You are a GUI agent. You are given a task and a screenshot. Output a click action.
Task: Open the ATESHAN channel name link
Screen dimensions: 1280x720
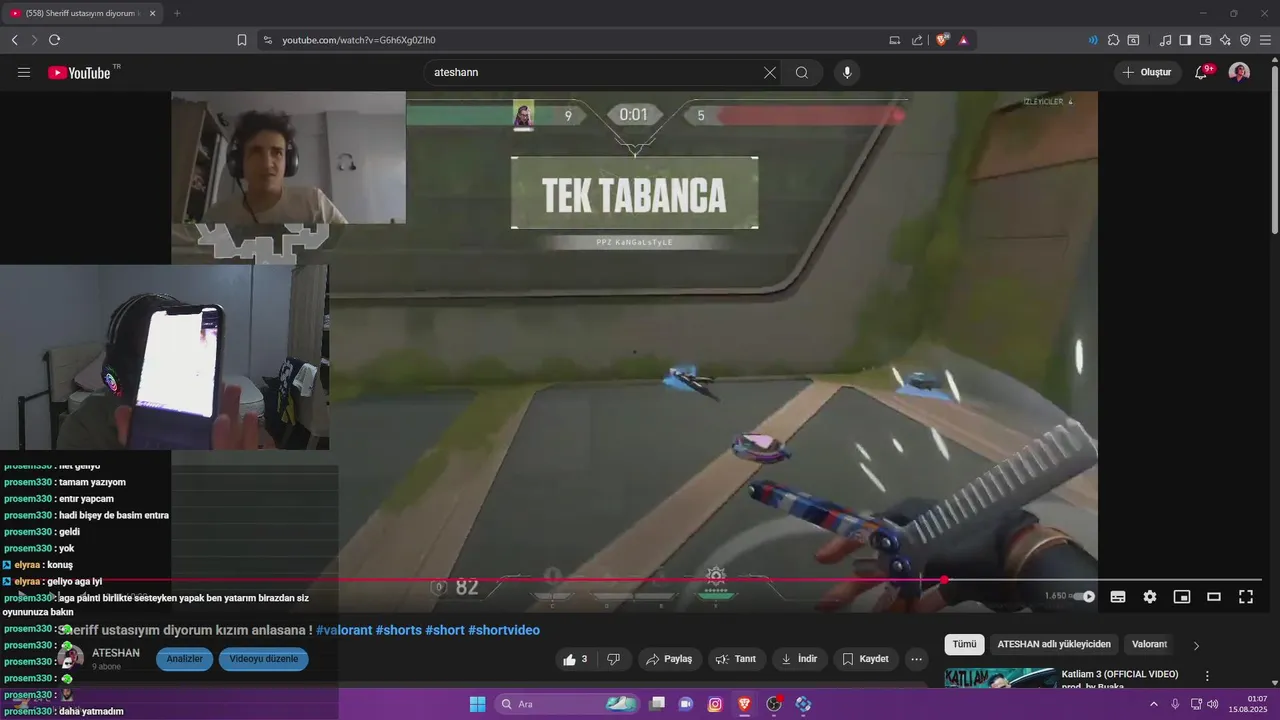[116, 653]
